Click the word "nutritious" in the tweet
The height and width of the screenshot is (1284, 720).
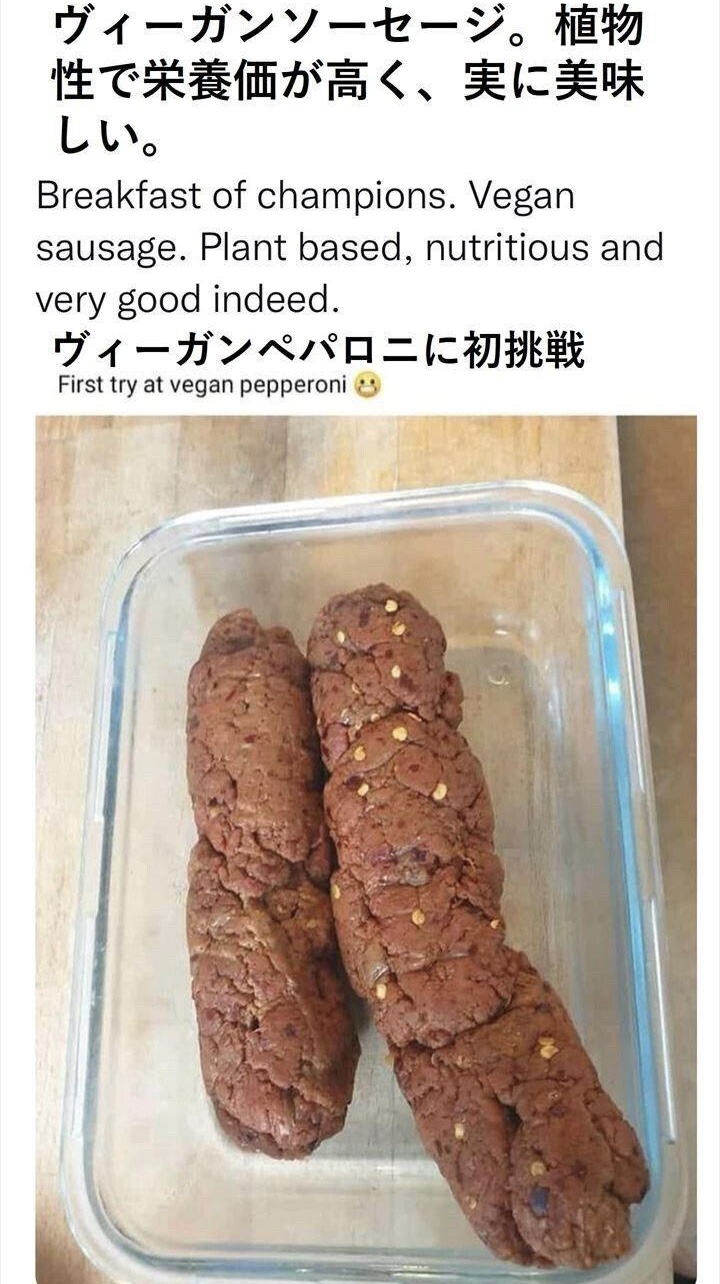508,248
